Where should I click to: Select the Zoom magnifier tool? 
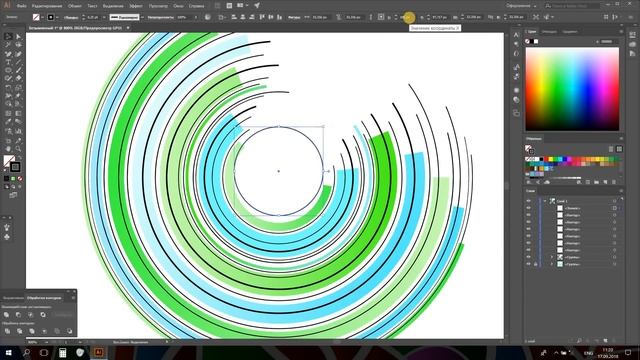[18, 149]
